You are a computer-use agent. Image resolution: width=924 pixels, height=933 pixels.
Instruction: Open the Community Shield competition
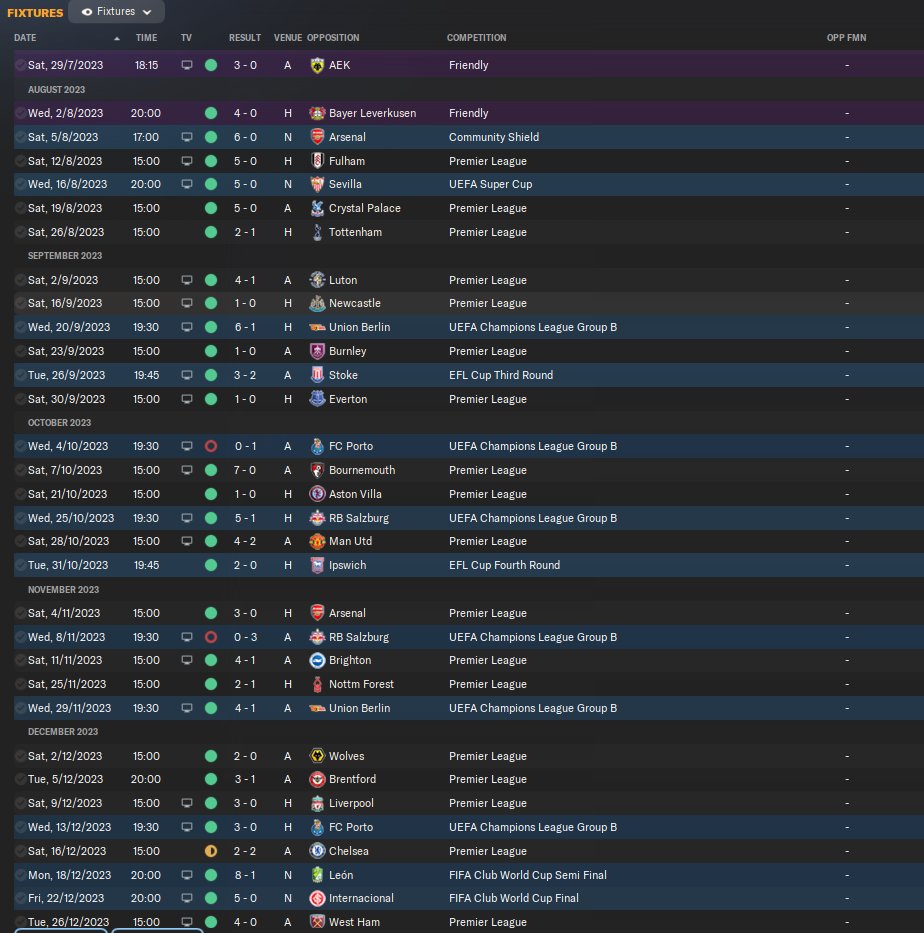[494, 137]
